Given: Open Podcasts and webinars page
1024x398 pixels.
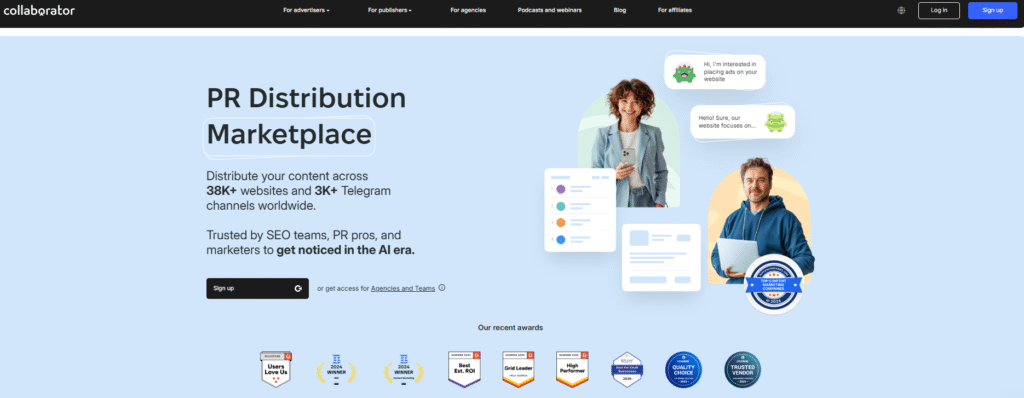Looking at the screenshot, I should click(550, 10).
